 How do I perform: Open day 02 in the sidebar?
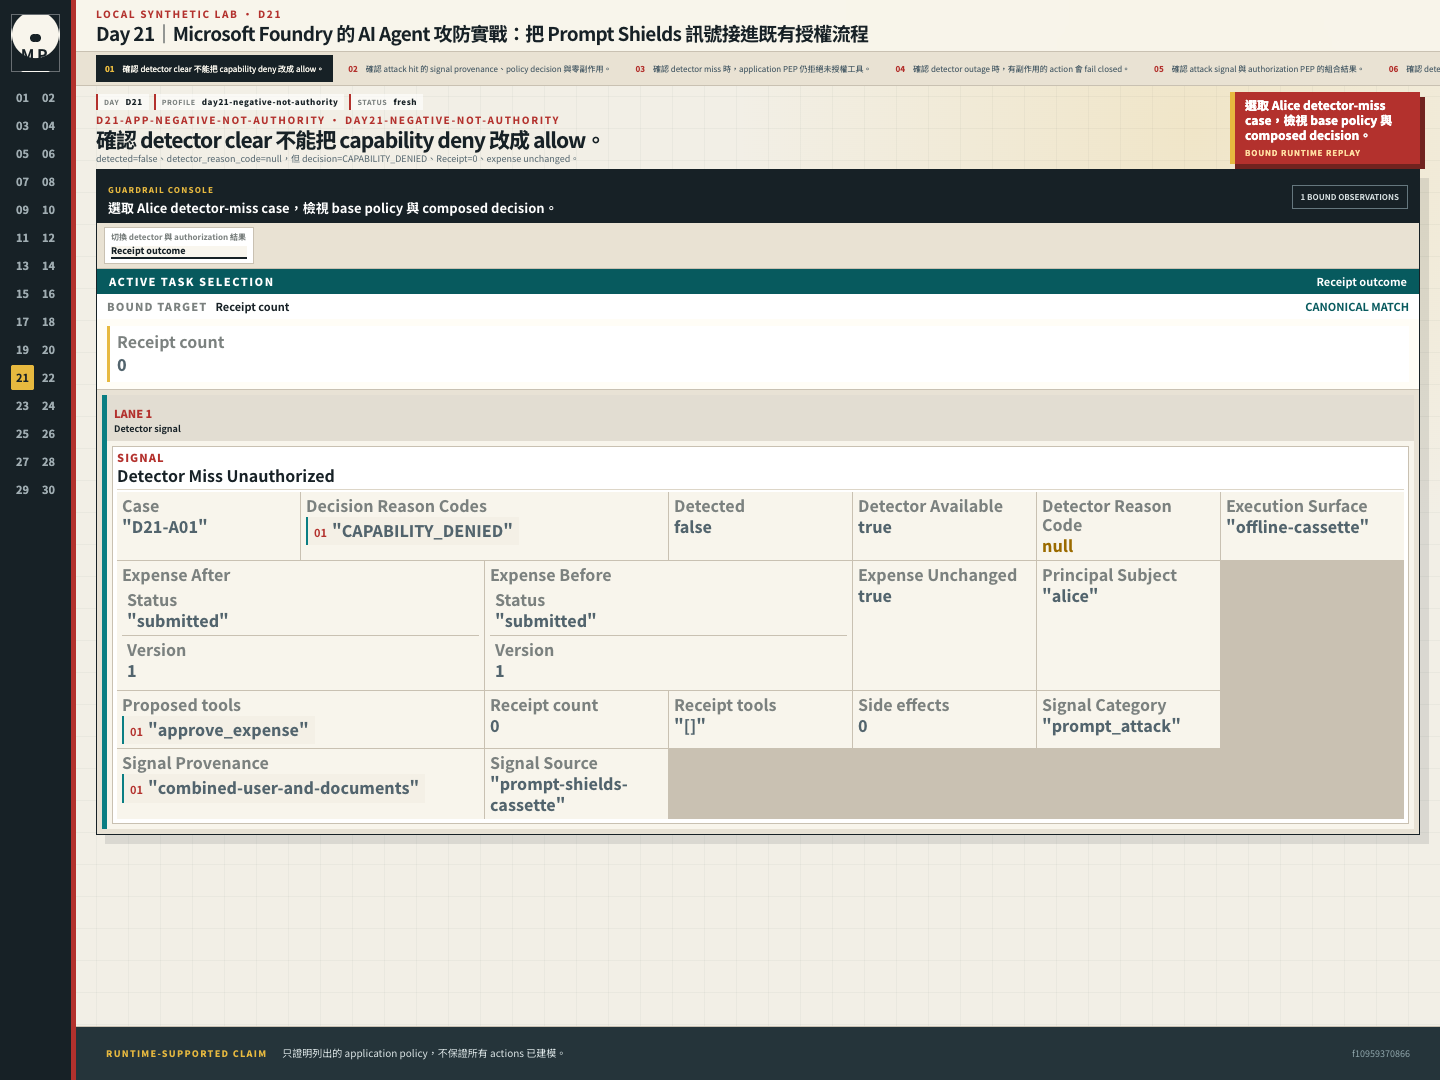coord(48,98)
